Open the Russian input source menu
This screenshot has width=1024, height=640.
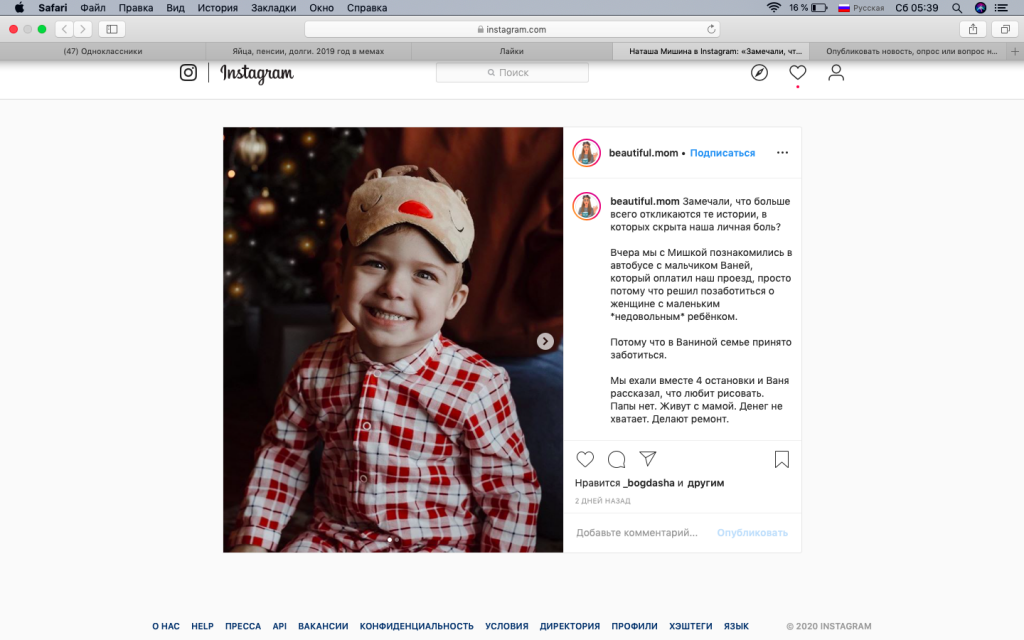tap(861, 7)
